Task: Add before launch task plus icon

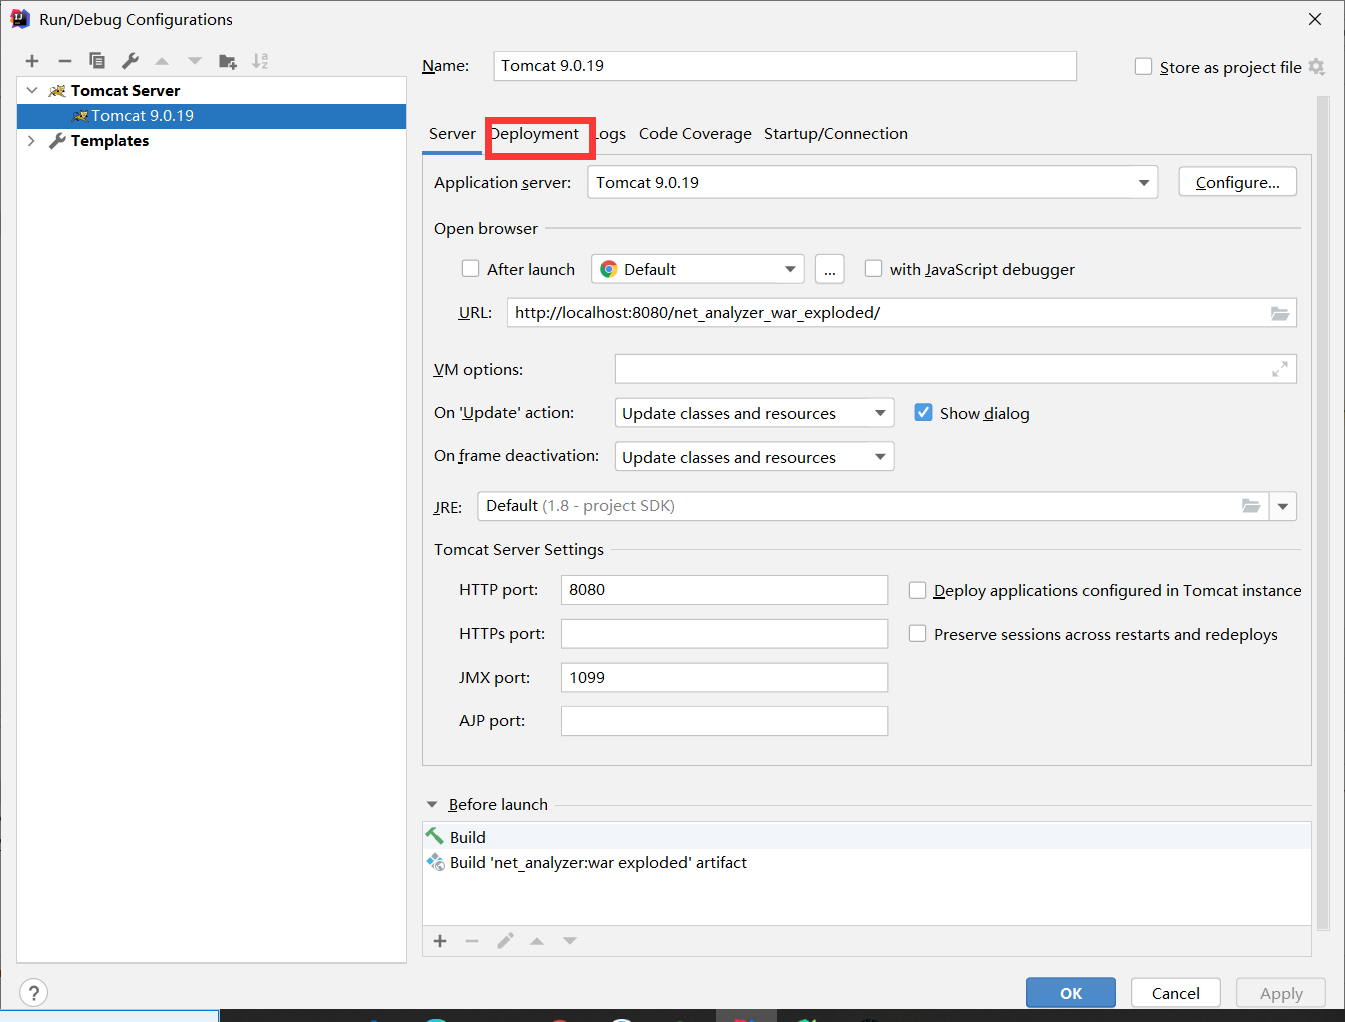Action: [440, 941]
